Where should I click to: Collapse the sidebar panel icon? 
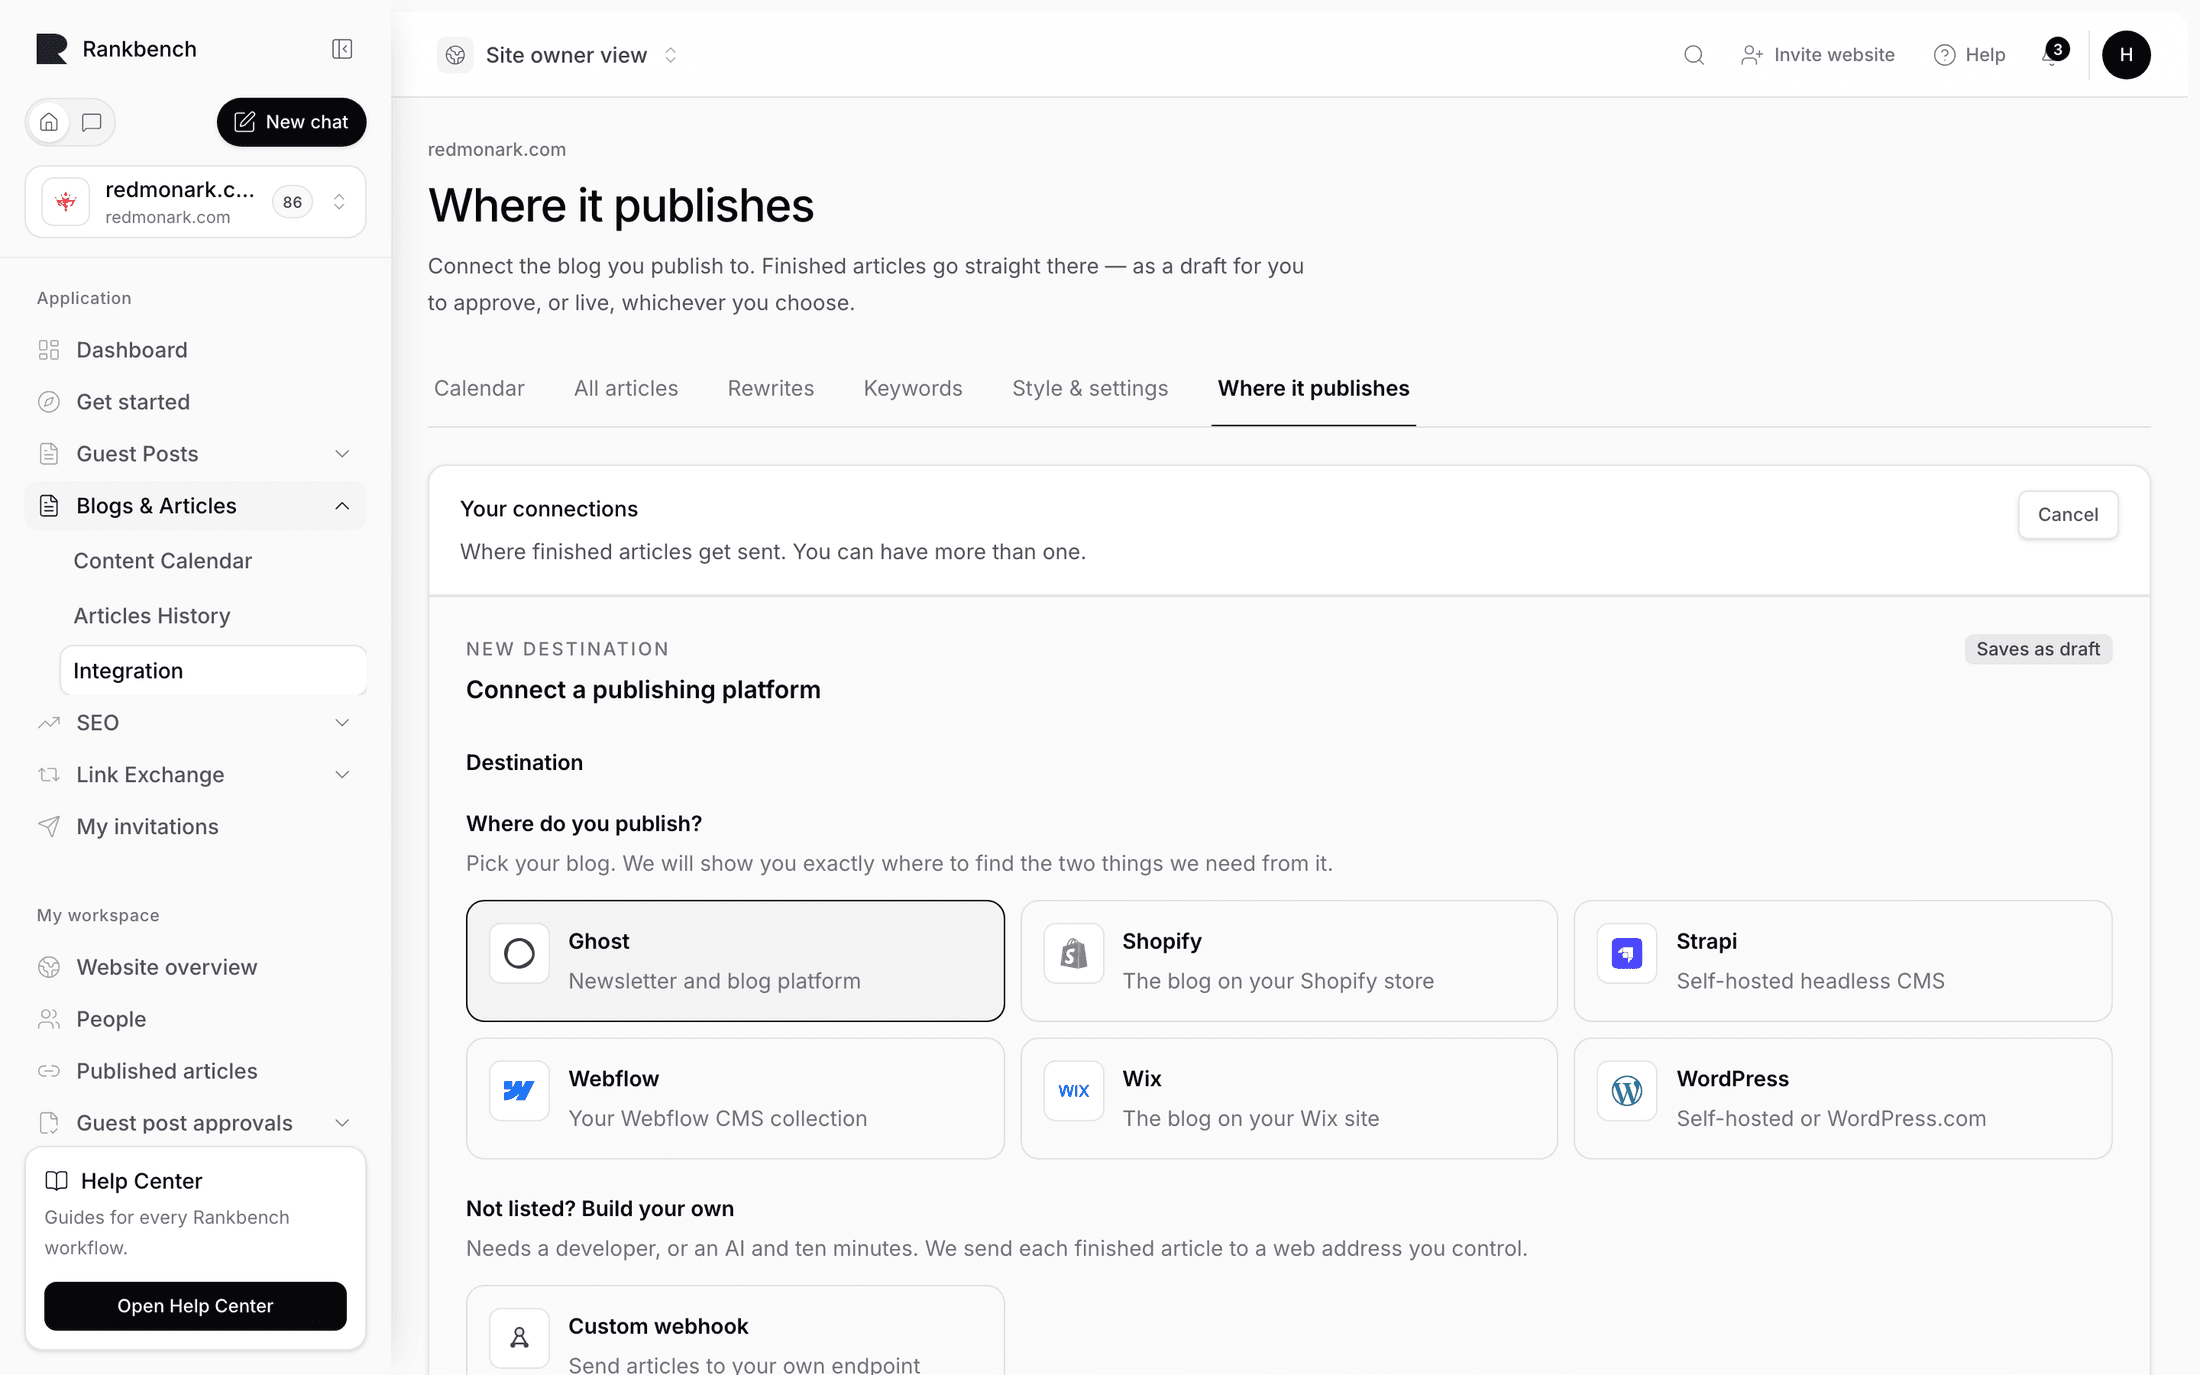coord(342,49)
